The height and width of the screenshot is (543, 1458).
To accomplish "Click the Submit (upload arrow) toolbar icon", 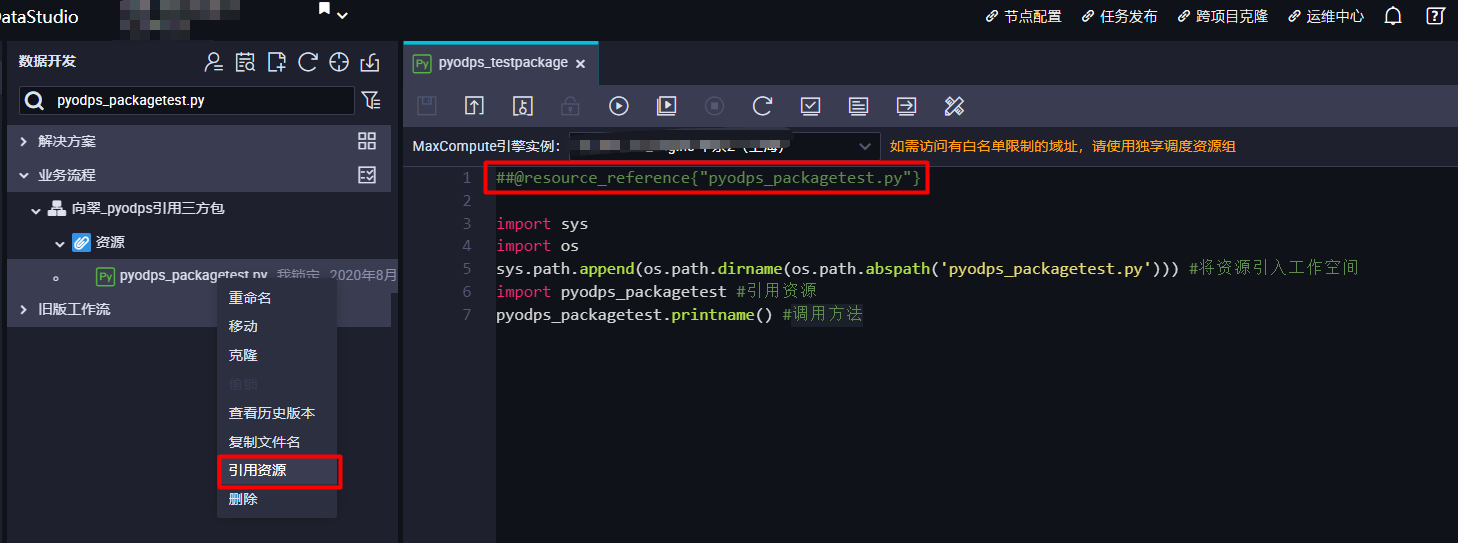I will (x=474, y=106).
